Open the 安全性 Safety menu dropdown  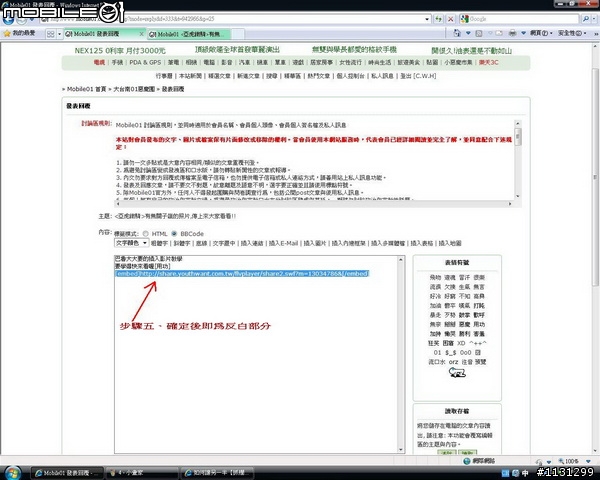[572, 33]
